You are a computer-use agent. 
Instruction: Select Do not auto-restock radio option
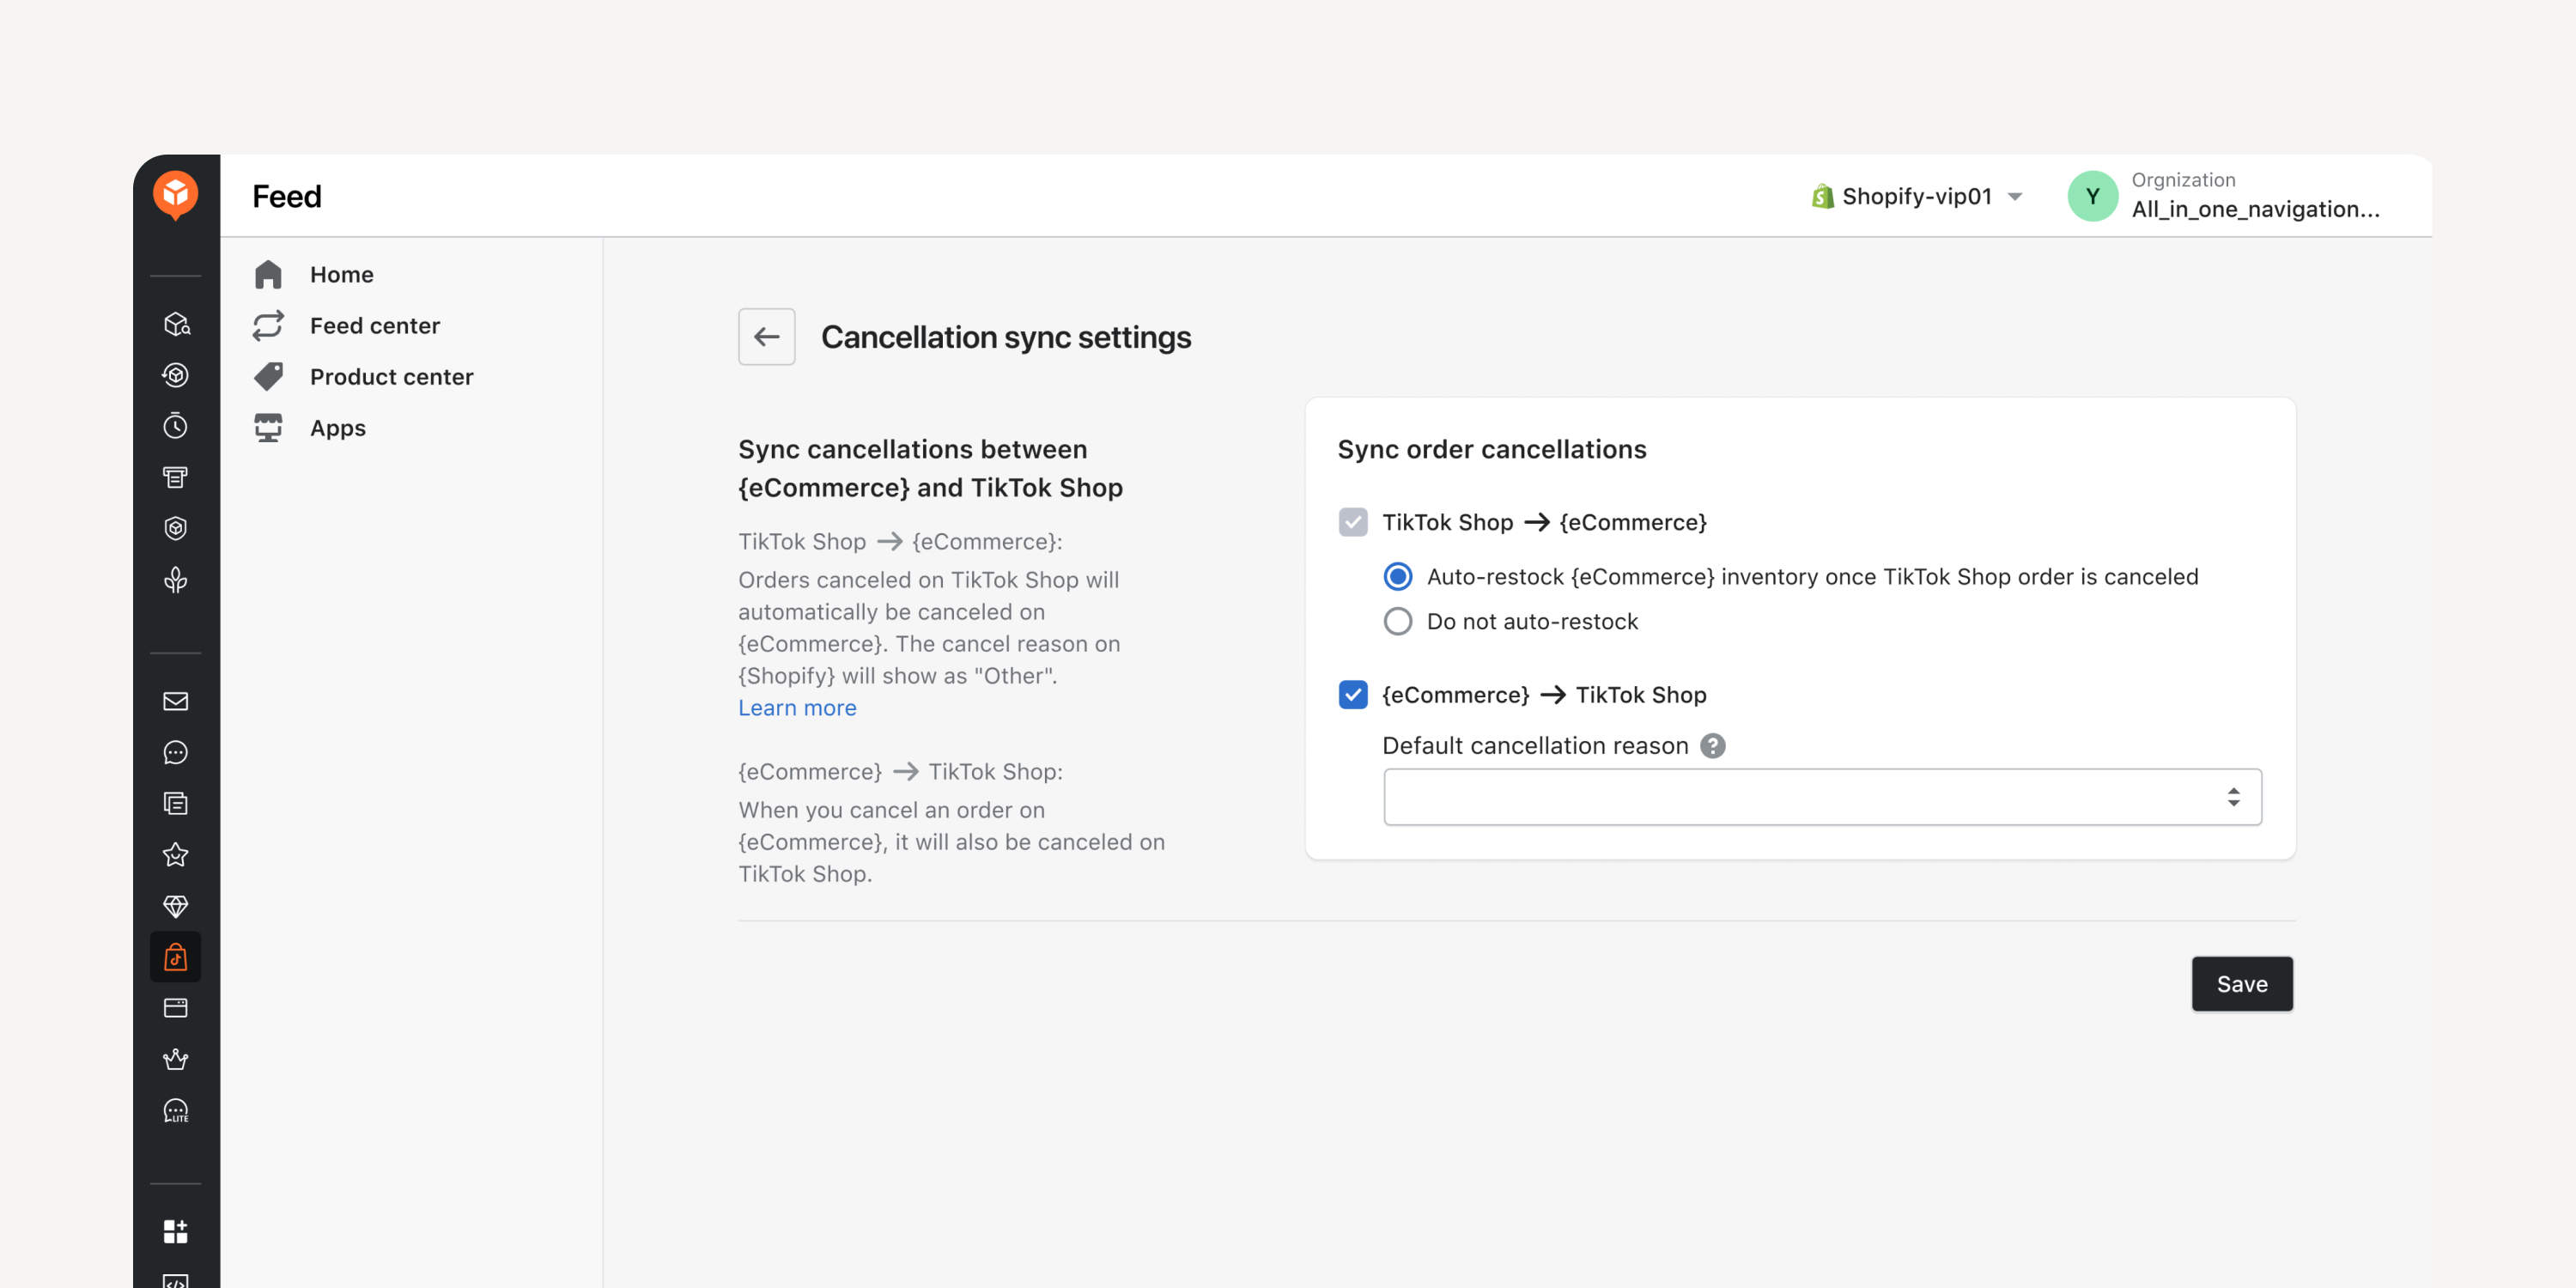1398,622
